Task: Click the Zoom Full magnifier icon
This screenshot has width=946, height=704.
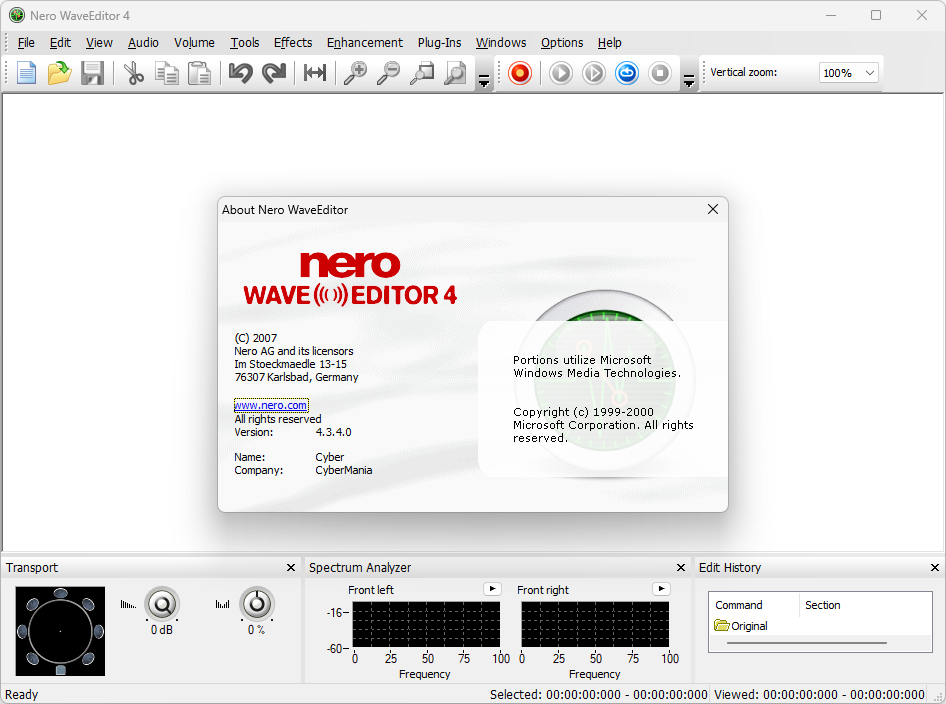Action: [455, 73]
